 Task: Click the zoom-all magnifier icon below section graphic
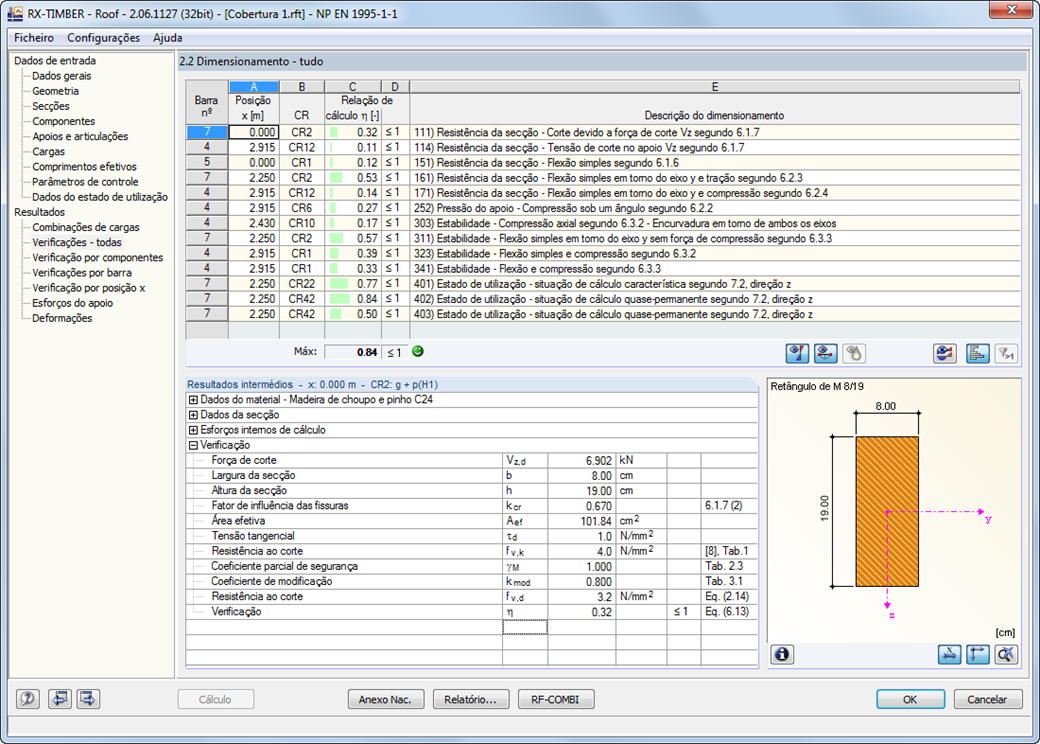click(x=1006, y=654)
